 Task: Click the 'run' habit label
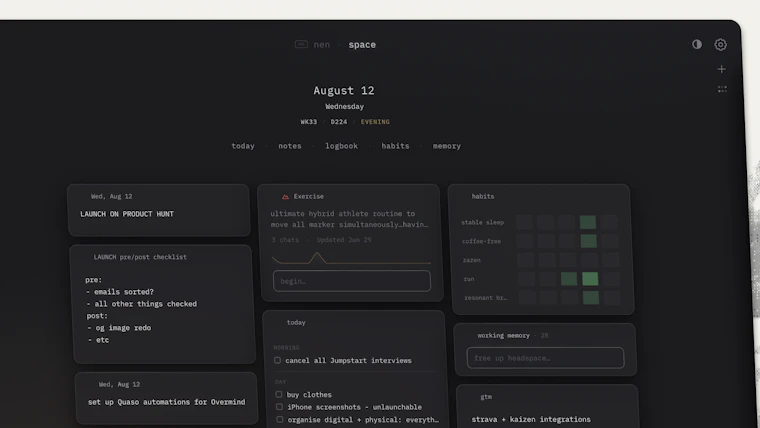tap(469, 279)
